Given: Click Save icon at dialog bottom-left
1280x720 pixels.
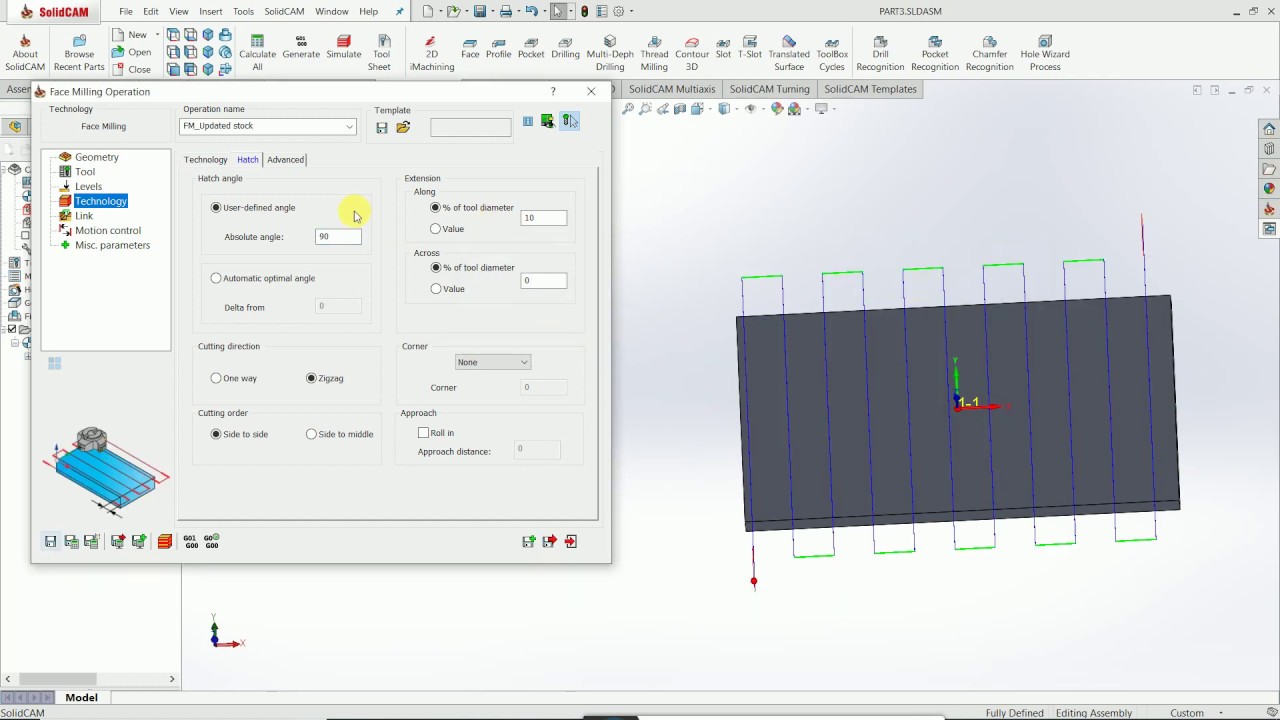Looking at the screenshot, I should pyautogui.click(x=50, y=541).
